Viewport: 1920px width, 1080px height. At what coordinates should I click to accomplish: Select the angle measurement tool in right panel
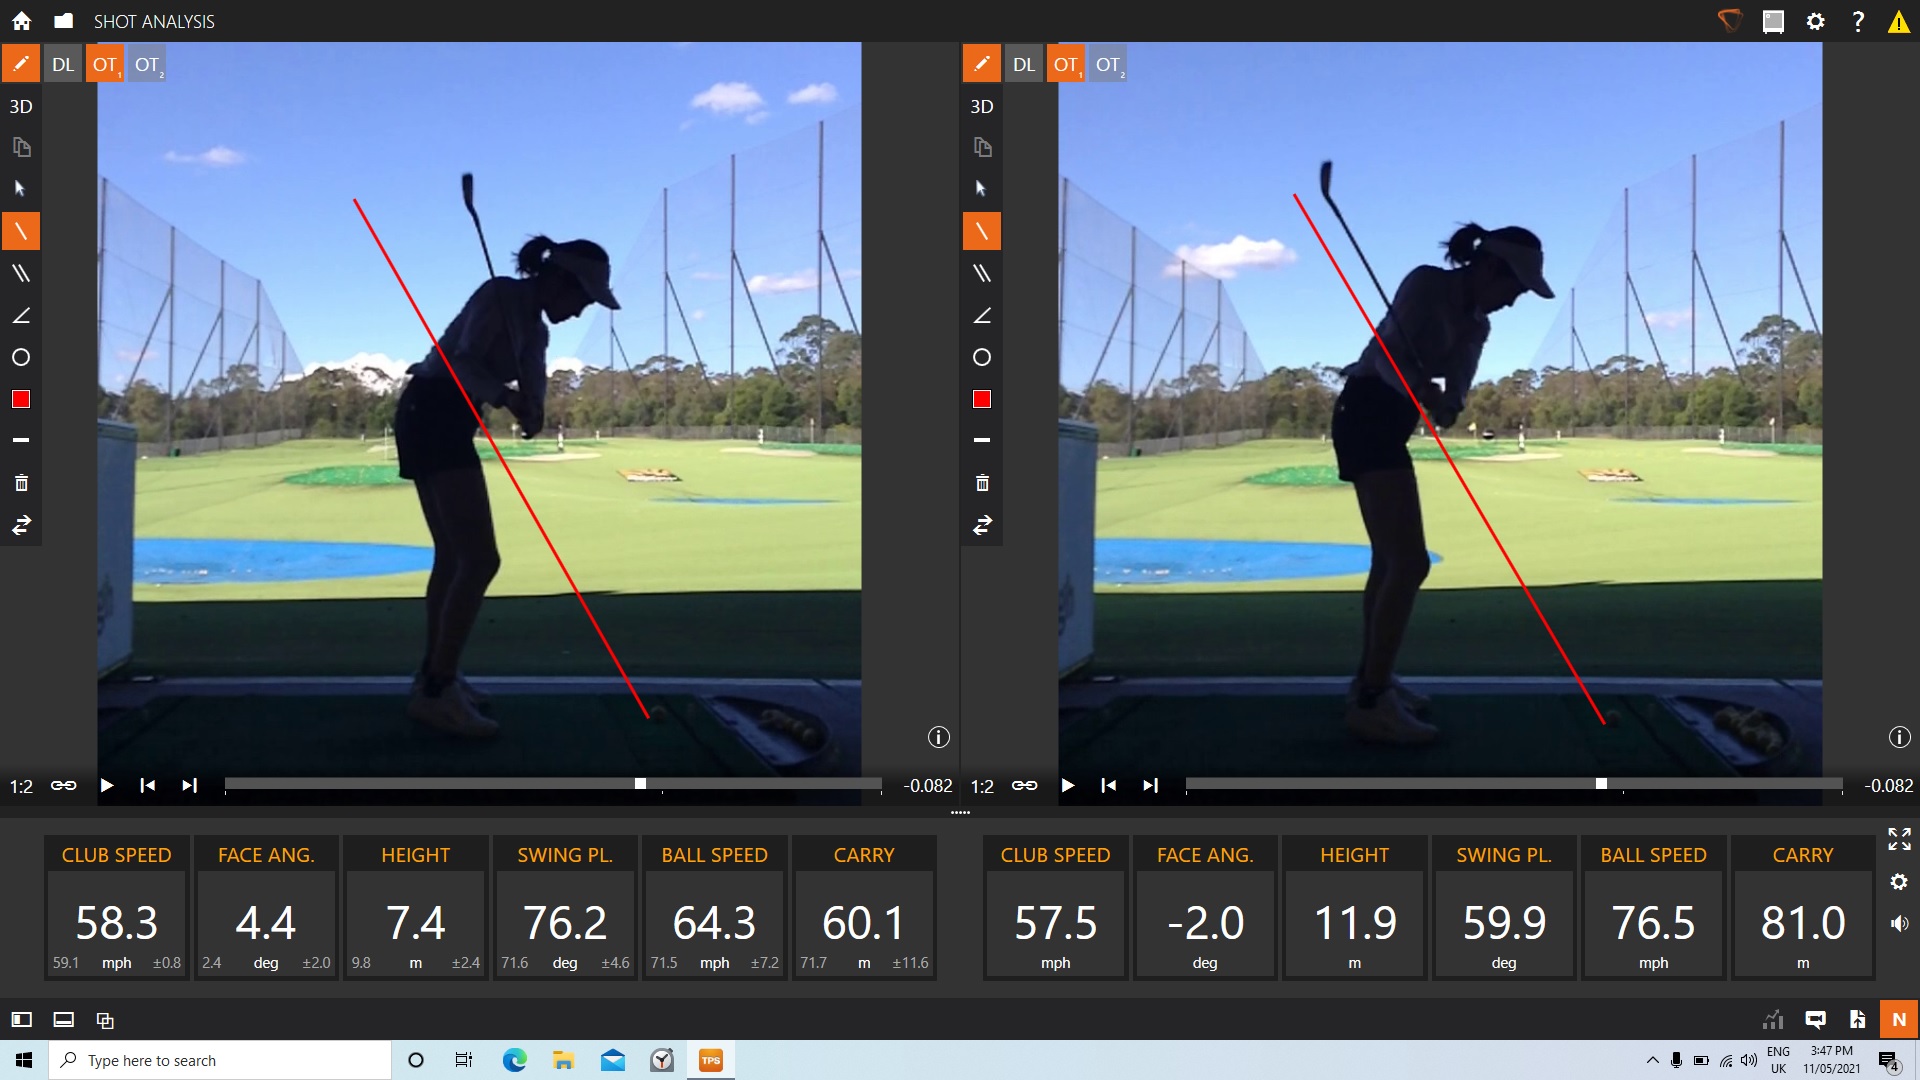(982, 316)
